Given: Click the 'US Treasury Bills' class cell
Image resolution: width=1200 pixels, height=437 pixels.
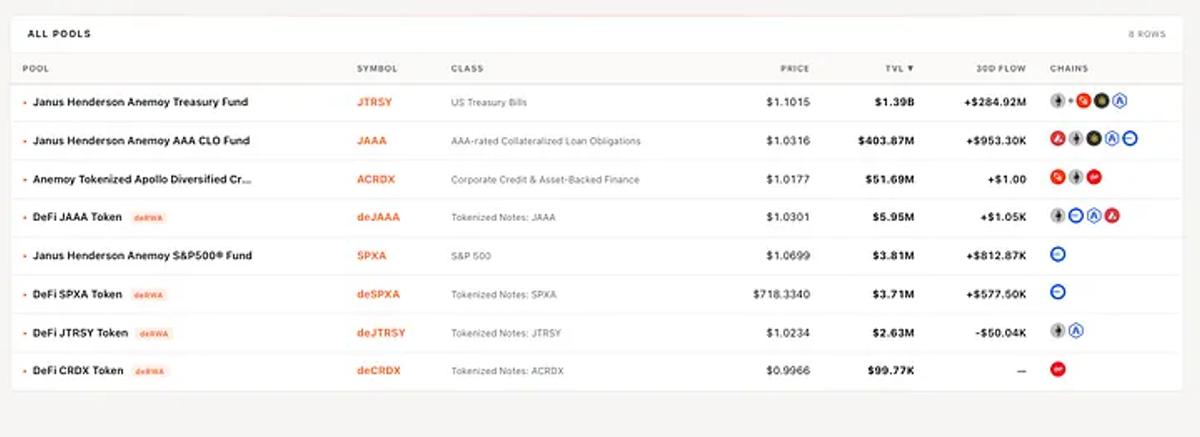Looking at the screenshot, I should pos(489,102).
